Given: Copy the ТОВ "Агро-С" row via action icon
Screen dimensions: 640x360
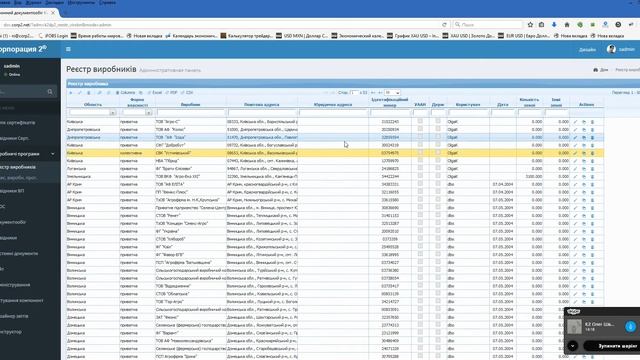Looking at the screenshot, I should click(584, 122).
